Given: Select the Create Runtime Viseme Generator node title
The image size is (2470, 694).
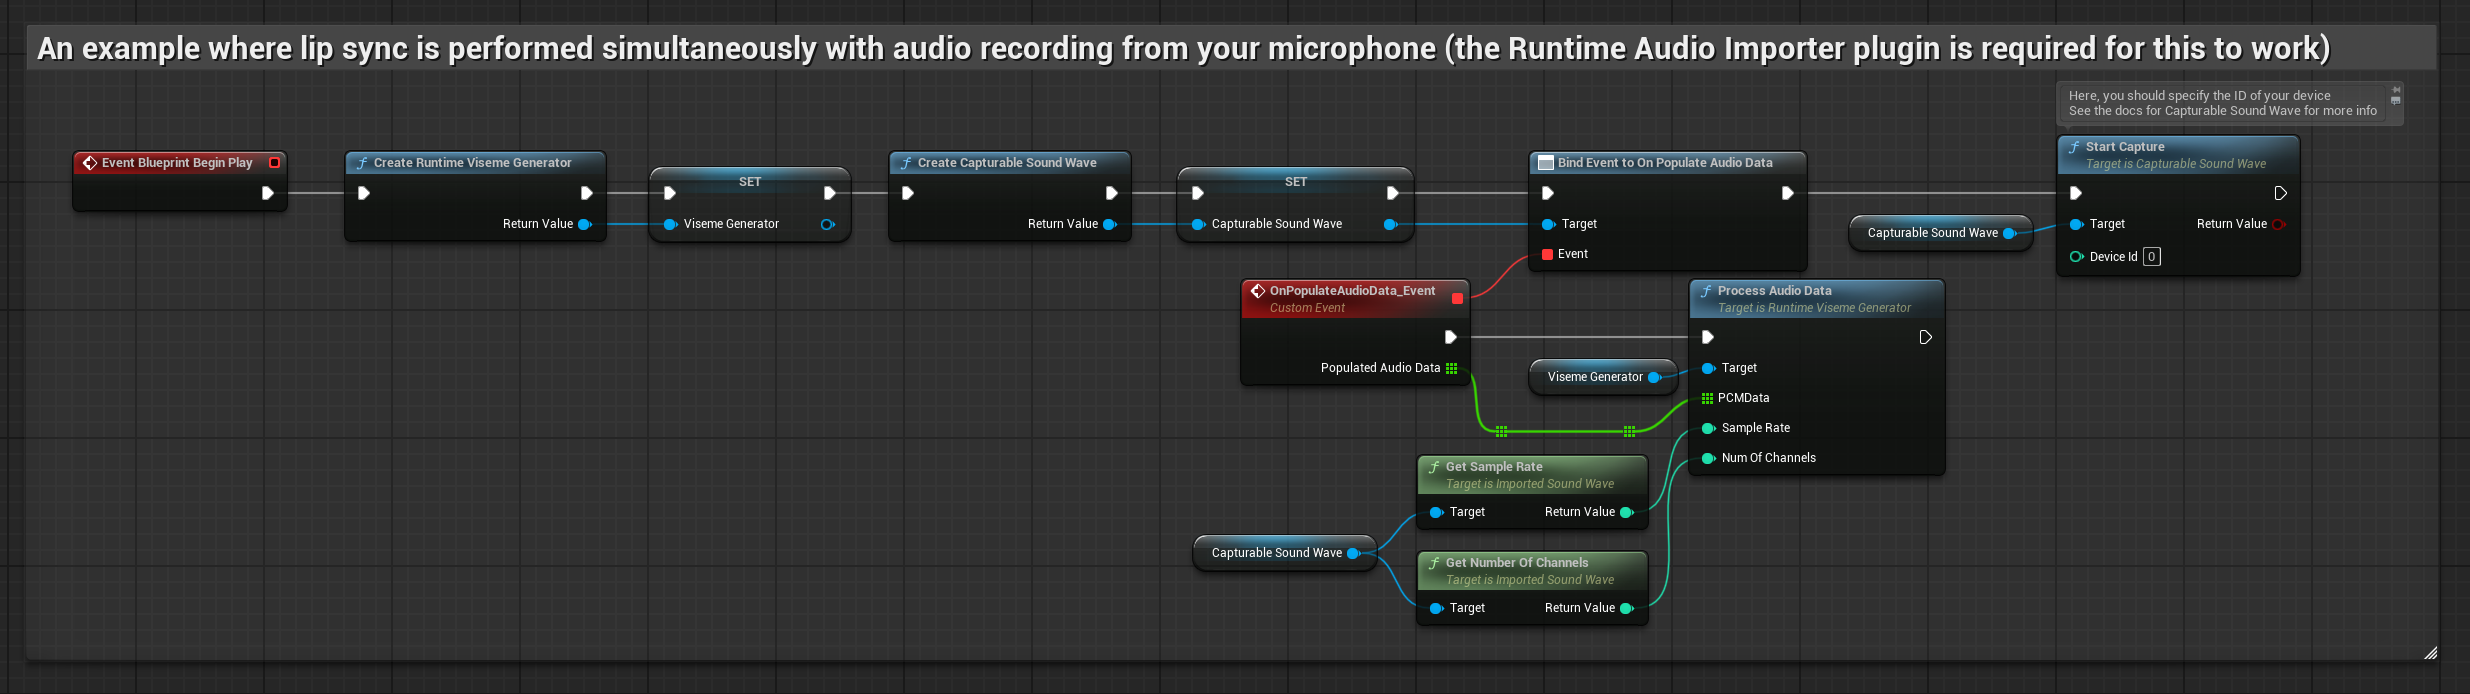Looking at the screenshot, I should 472,163.
